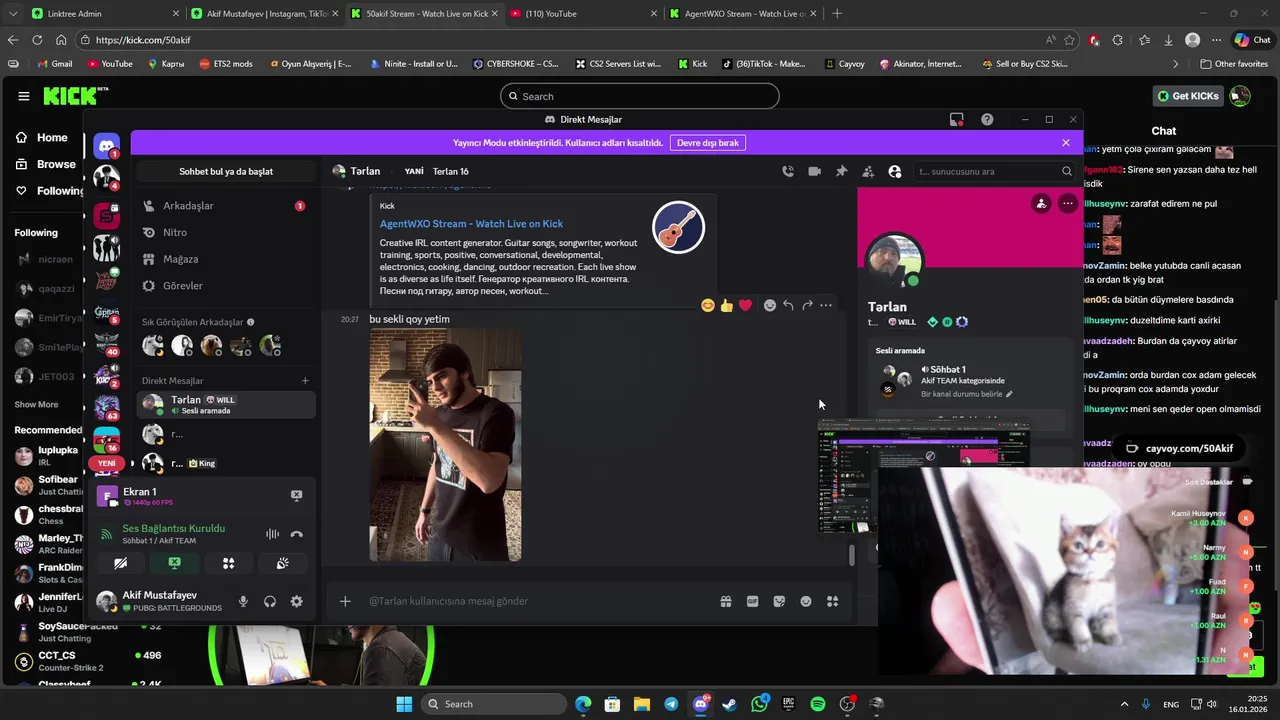
Task: Go to Kick Home in sidebar
Action: coord(42,138)
